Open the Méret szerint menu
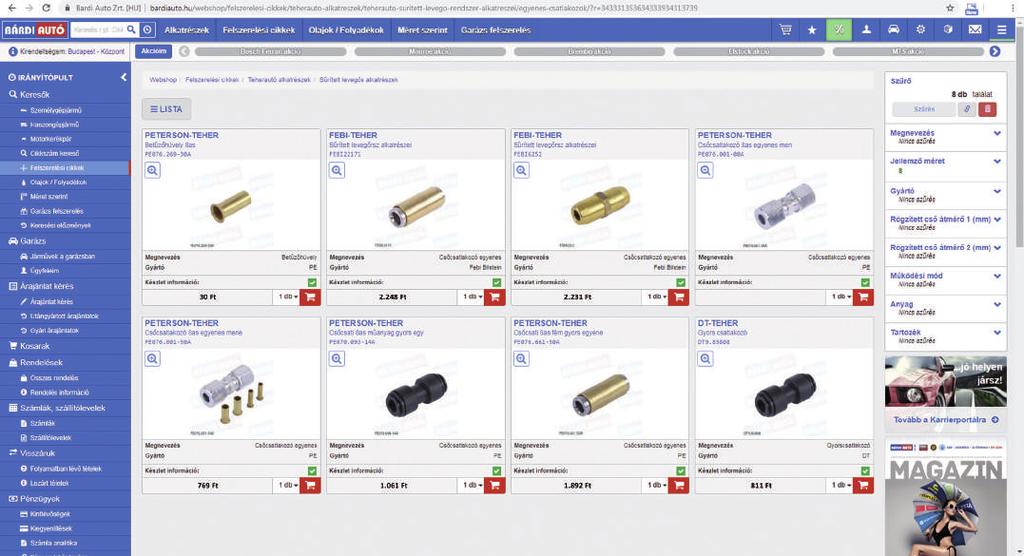This screenshot has height=556, width=1024. point(423,30)
